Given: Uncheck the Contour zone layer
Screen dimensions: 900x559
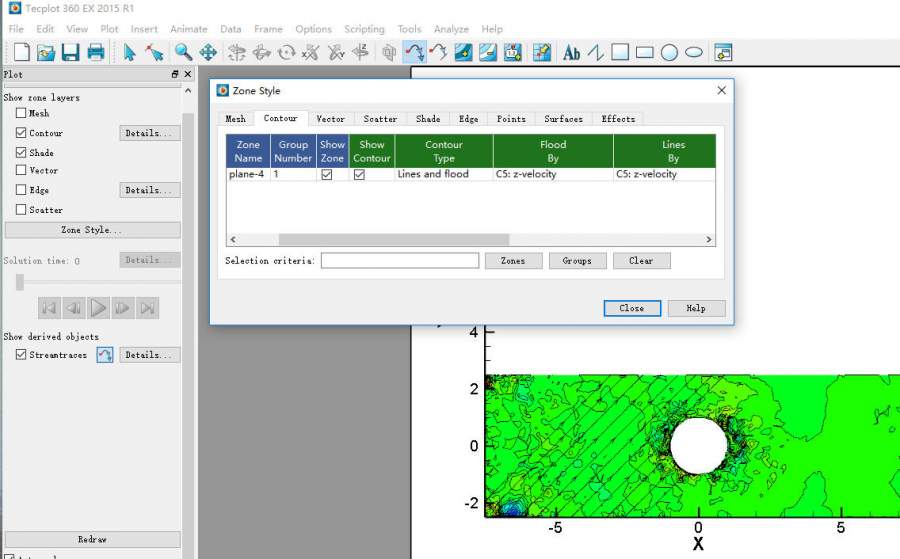Looking at the screenshot, I should tap(21, 133).
